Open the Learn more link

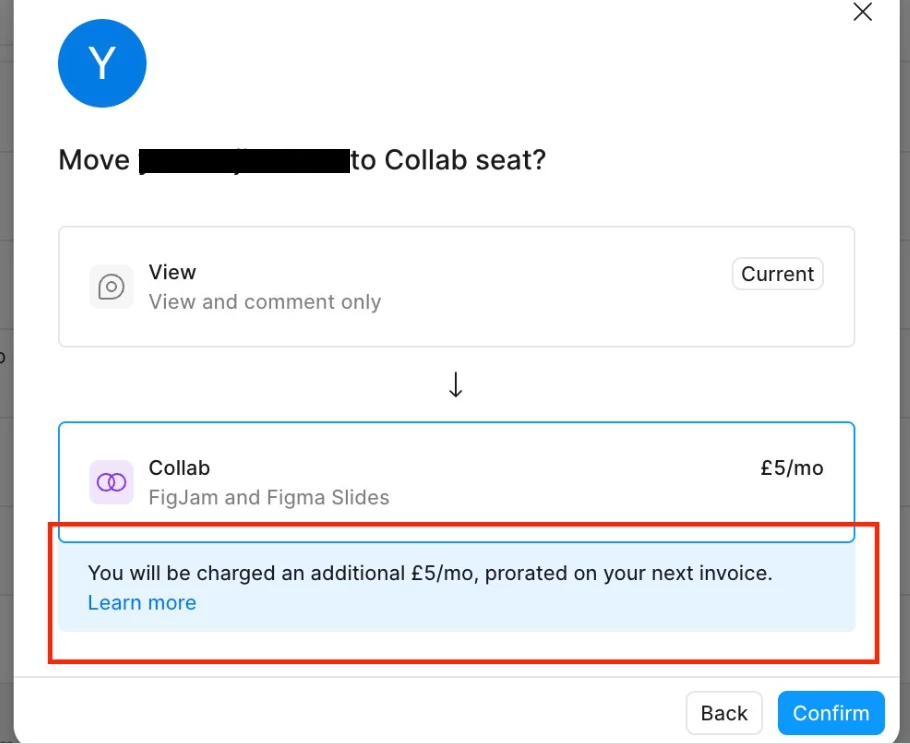pos(142,603)
